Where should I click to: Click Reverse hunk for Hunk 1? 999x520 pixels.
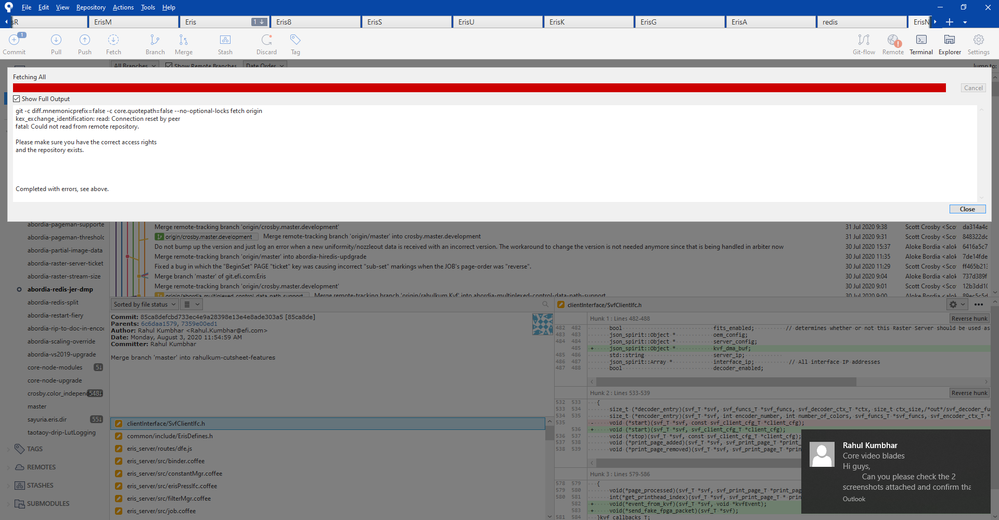969,318
